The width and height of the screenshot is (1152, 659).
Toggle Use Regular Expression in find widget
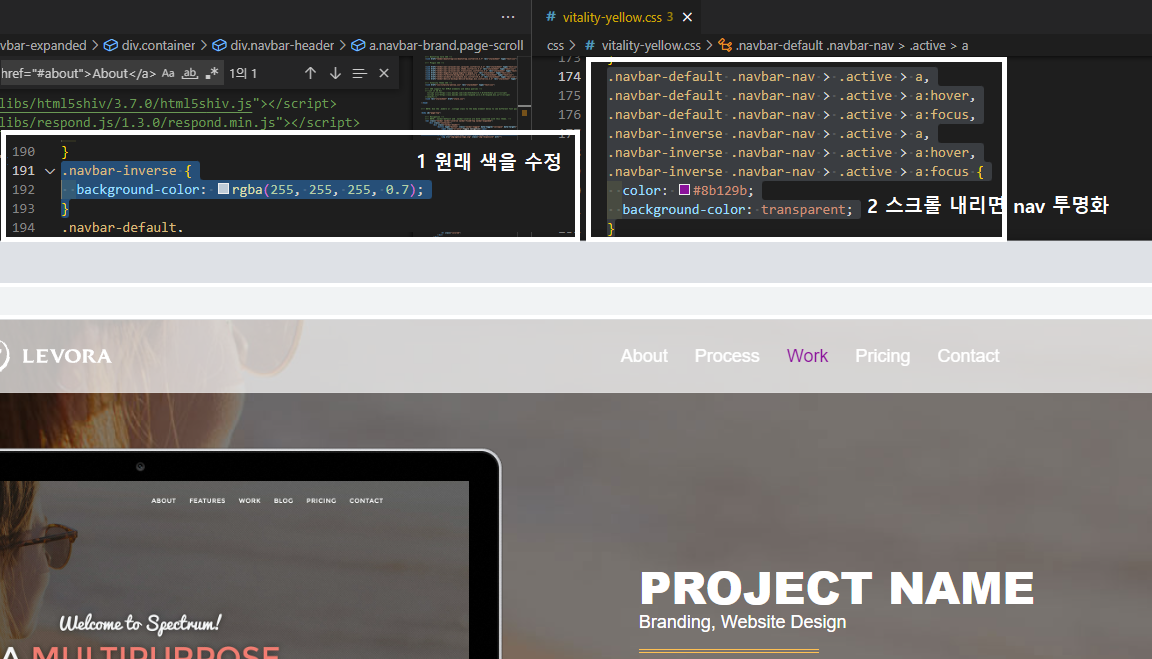click(x=212, y=73)
